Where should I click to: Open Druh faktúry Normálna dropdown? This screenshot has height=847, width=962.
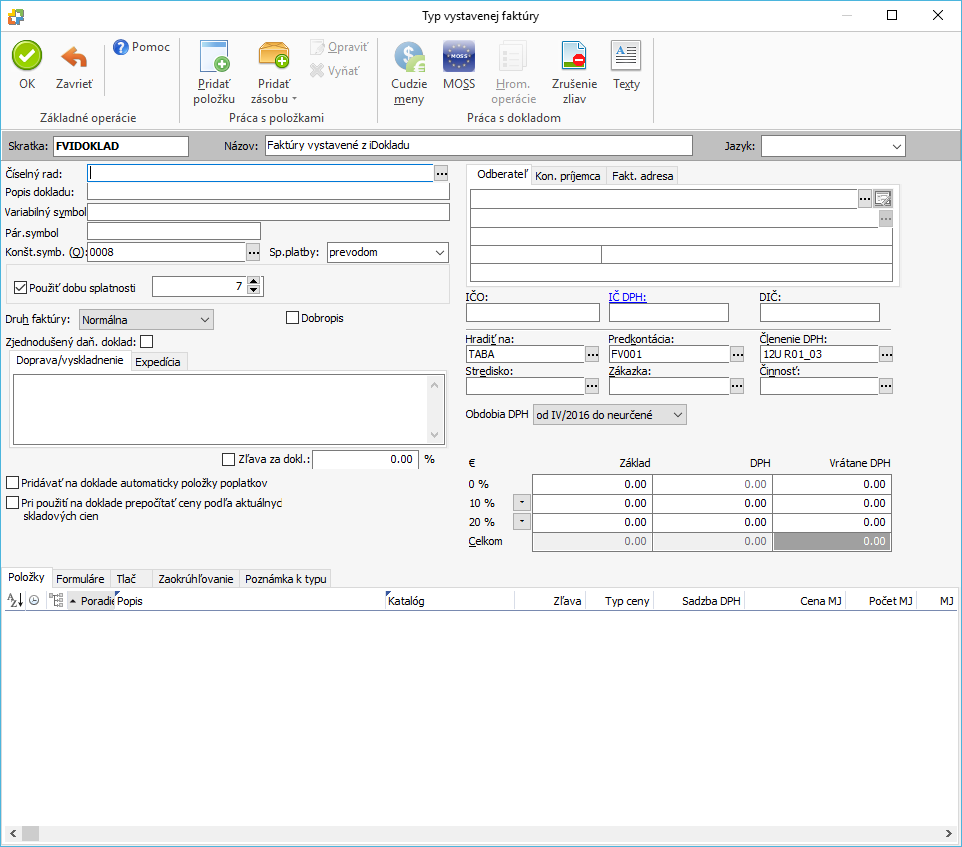205,319
